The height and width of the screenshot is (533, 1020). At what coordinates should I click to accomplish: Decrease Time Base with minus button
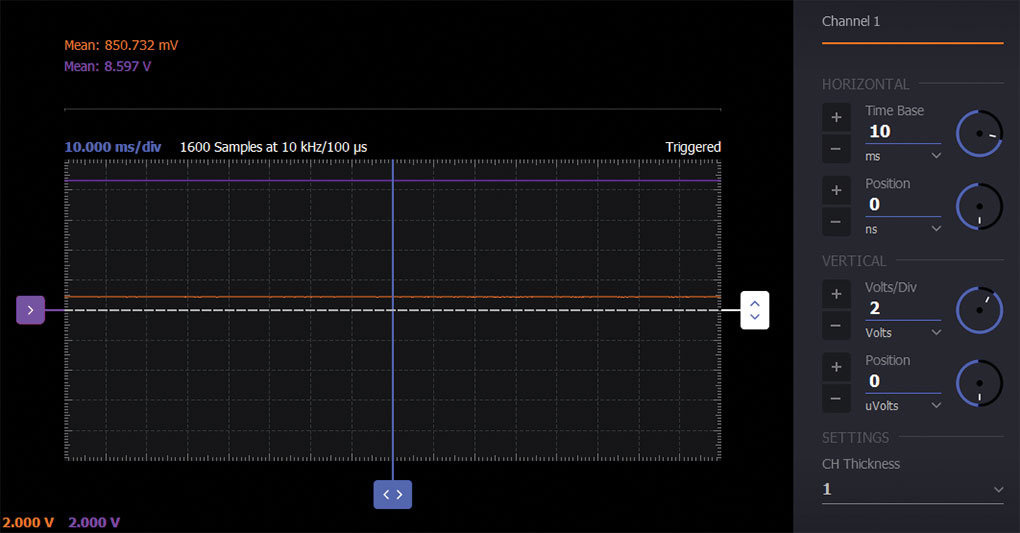(x=837, y=149)
